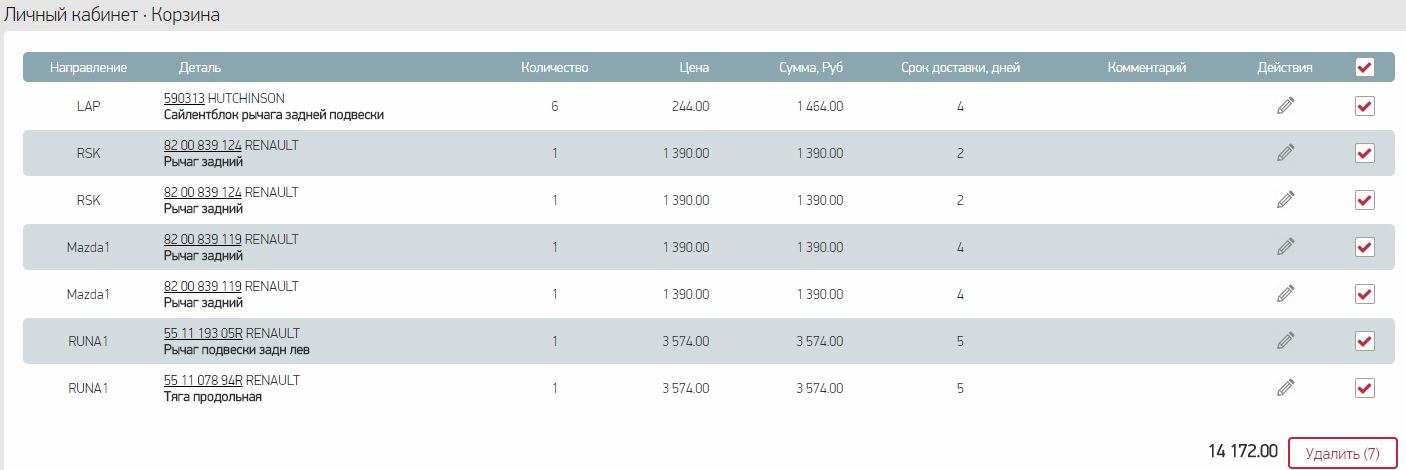Open 82 00 839 124 link in first RSK row
This screenshot has width=1406, height=470.
[x=203, y=145]
